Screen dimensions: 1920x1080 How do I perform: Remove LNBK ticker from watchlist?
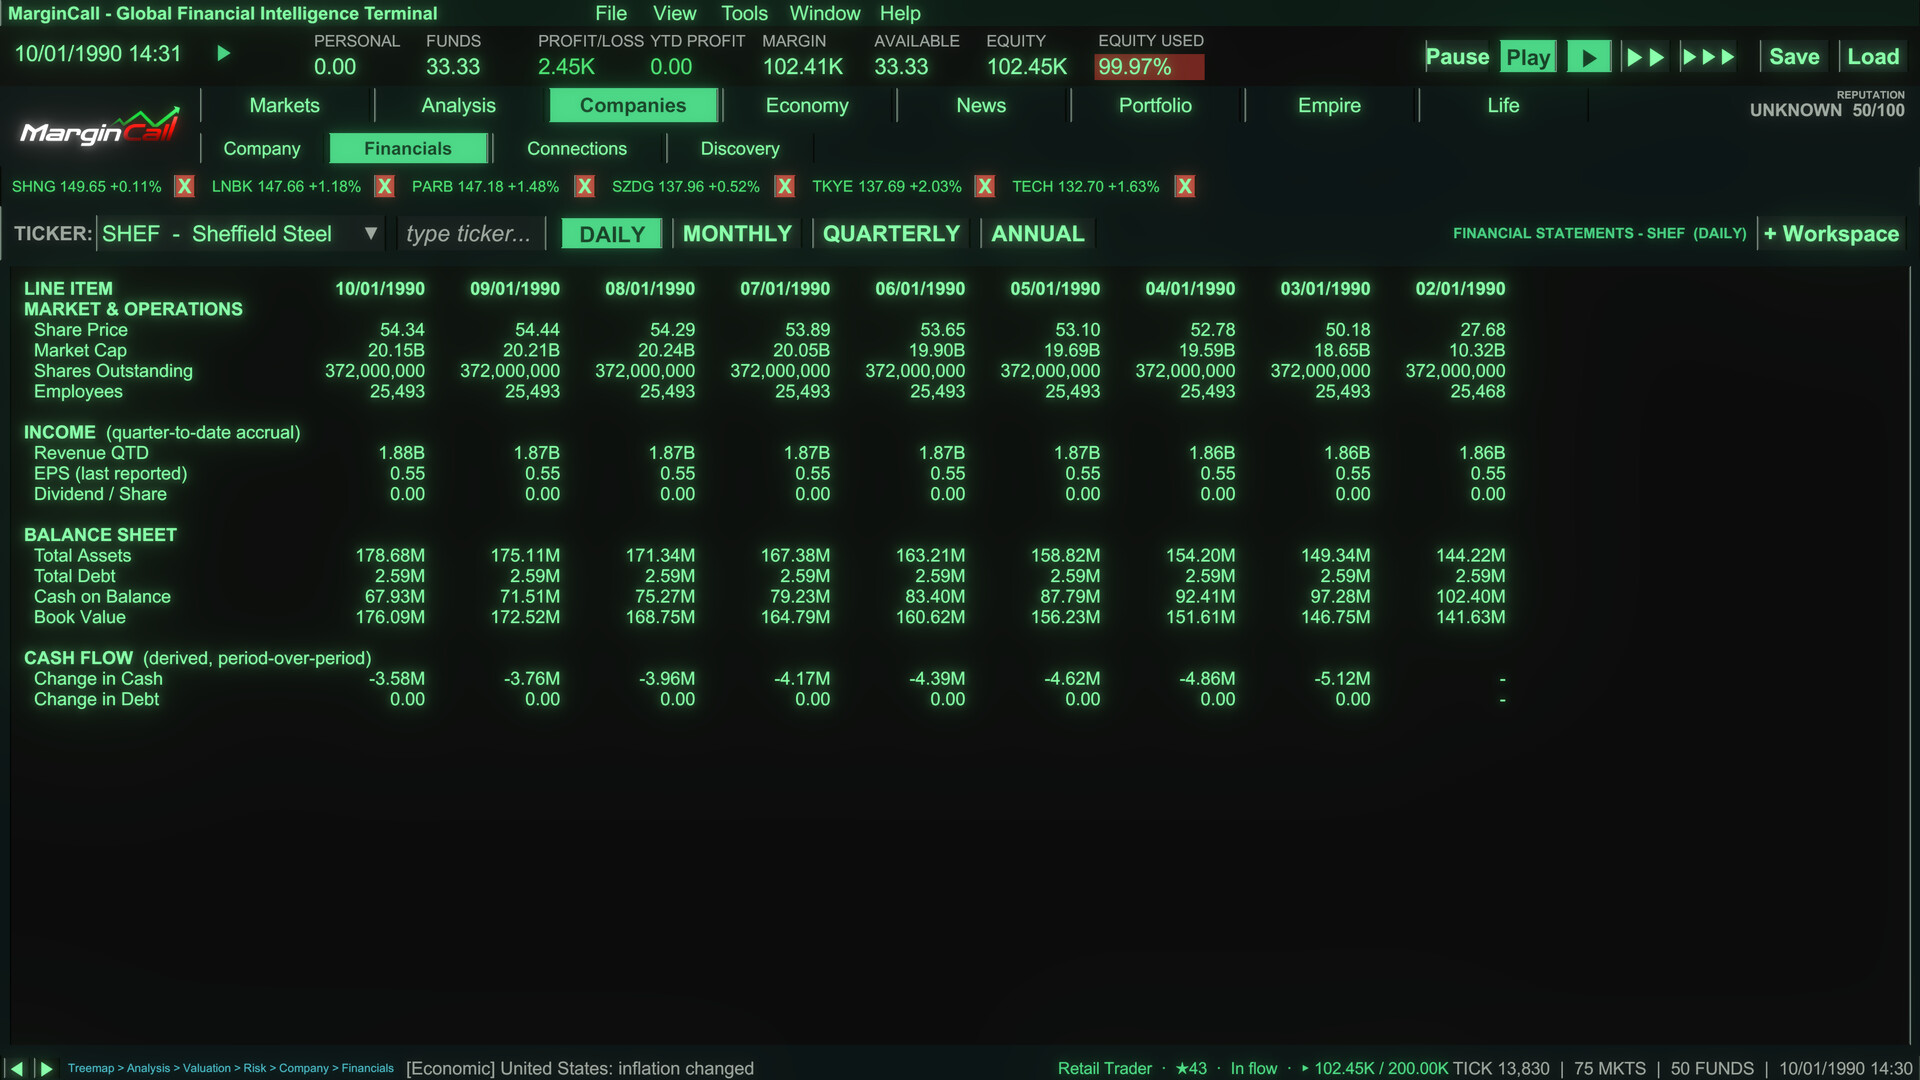coord(384,186)
